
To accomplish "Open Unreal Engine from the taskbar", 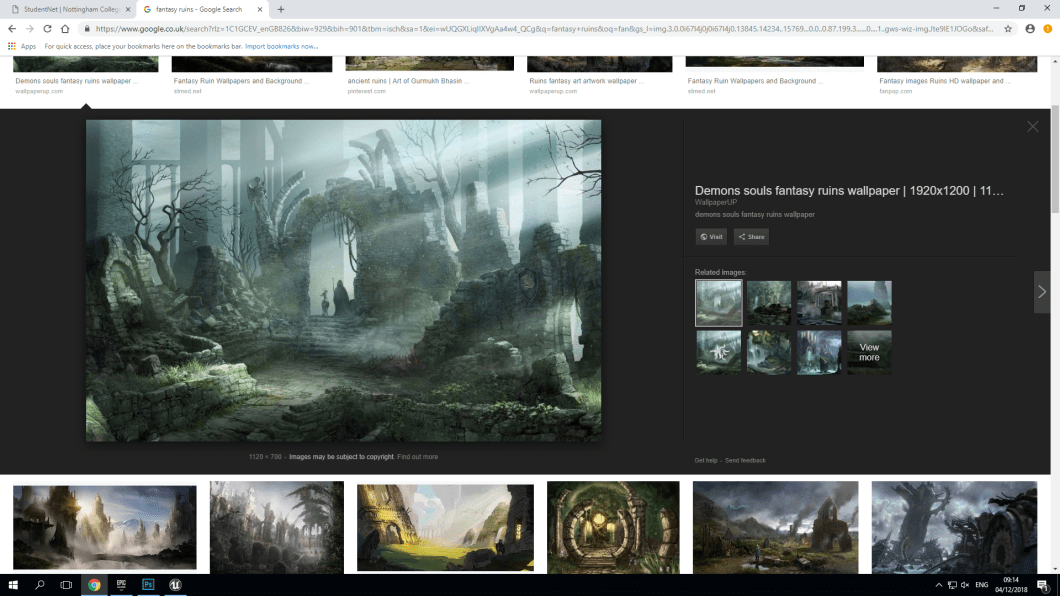I will [x=175, y=585].
